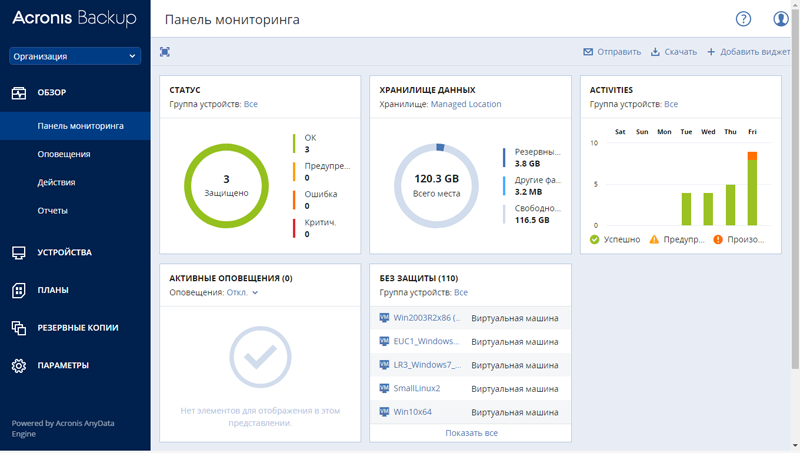Change the Статус device group Все selector
Image resolution: width=800 pixels, height=453 pixels.
coord(251,104)
